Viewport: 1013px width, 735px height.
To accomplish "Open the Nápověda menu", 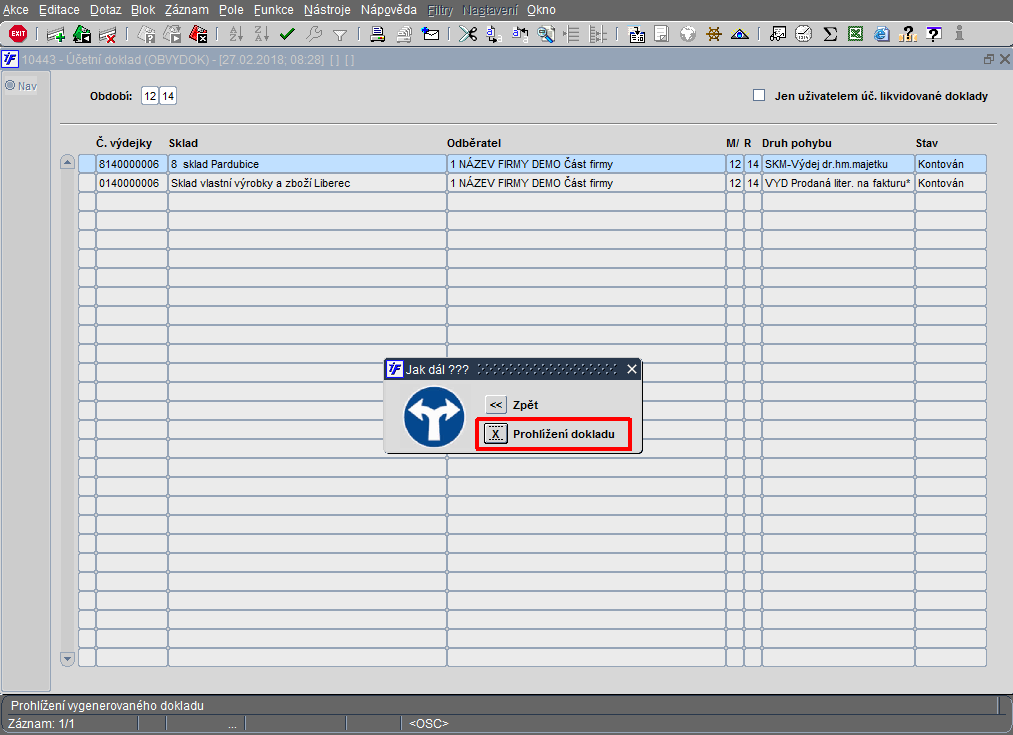I will pyautogui.click(x=389, y=10).
